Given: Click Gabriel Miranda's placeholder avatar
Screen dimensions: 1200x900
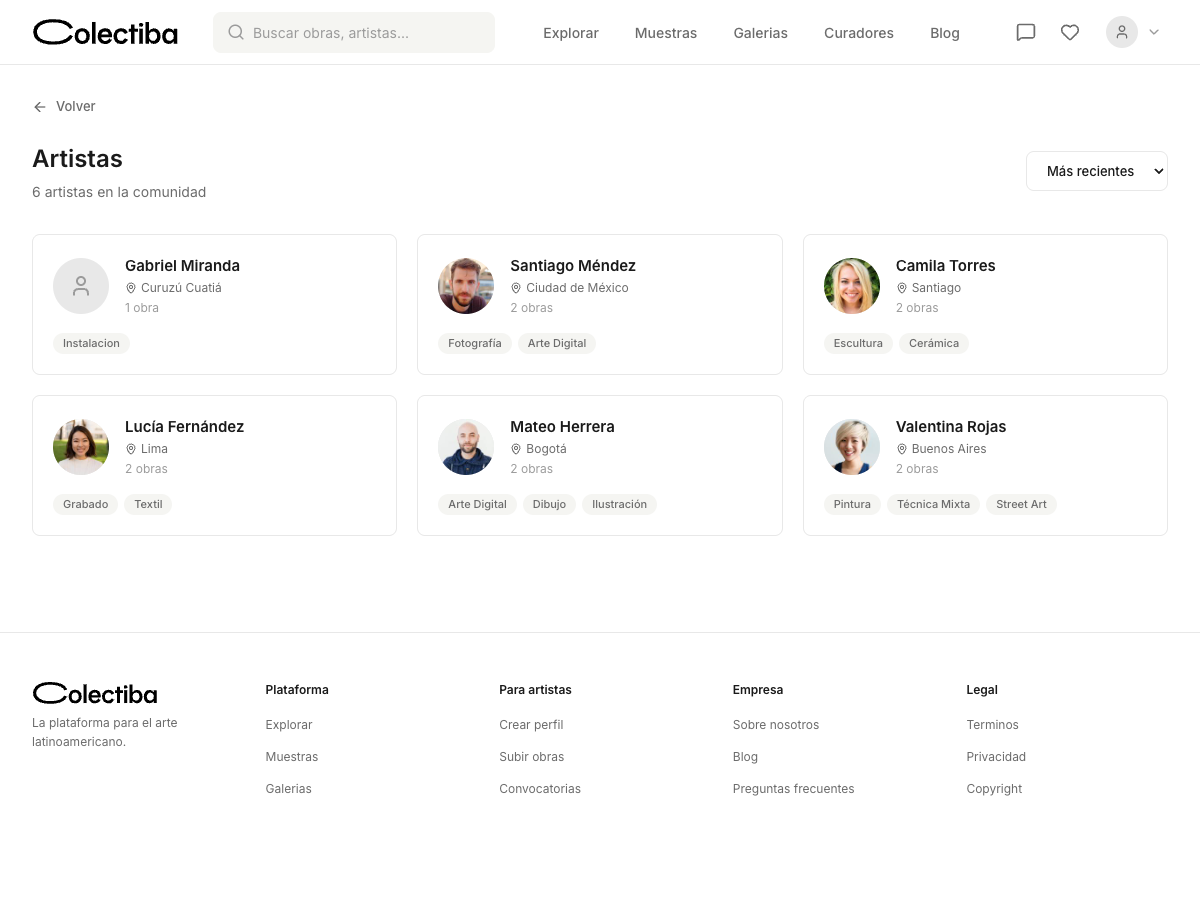Looking at the screenshot, I should pyautogui.click(x=81, y=286).
